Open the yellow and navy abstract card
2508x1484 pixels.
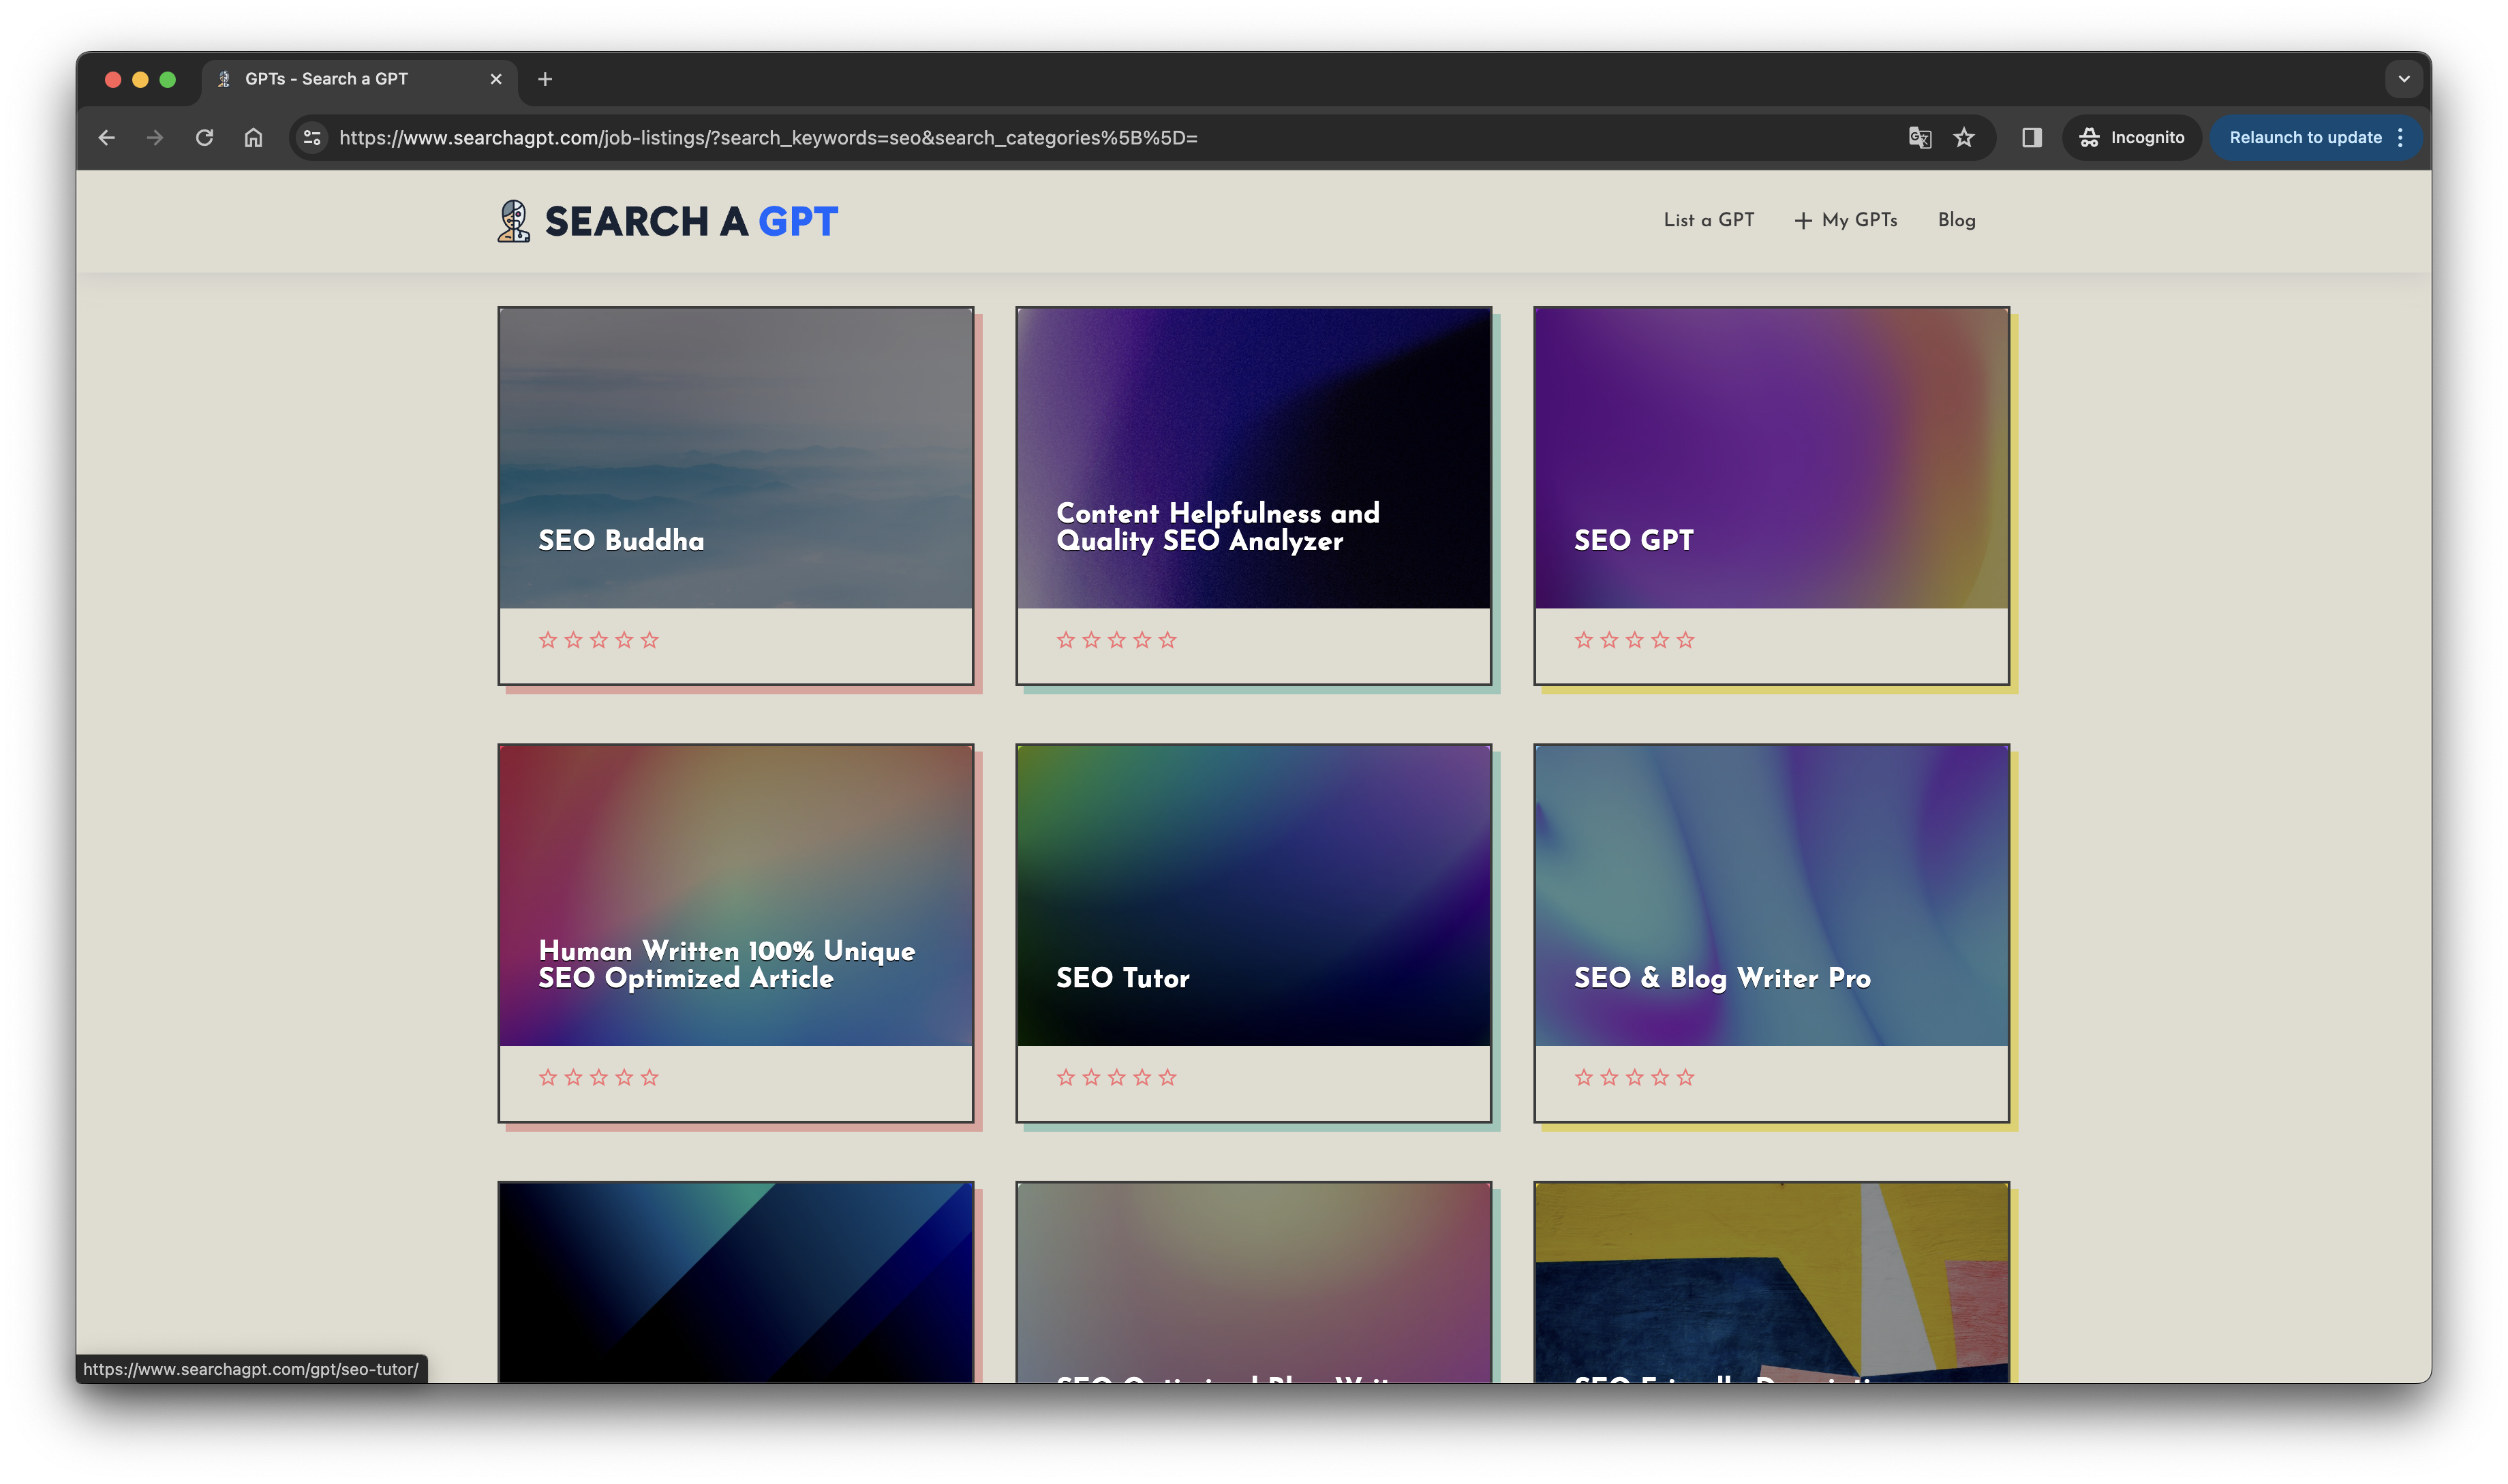click(1772, 1282)
